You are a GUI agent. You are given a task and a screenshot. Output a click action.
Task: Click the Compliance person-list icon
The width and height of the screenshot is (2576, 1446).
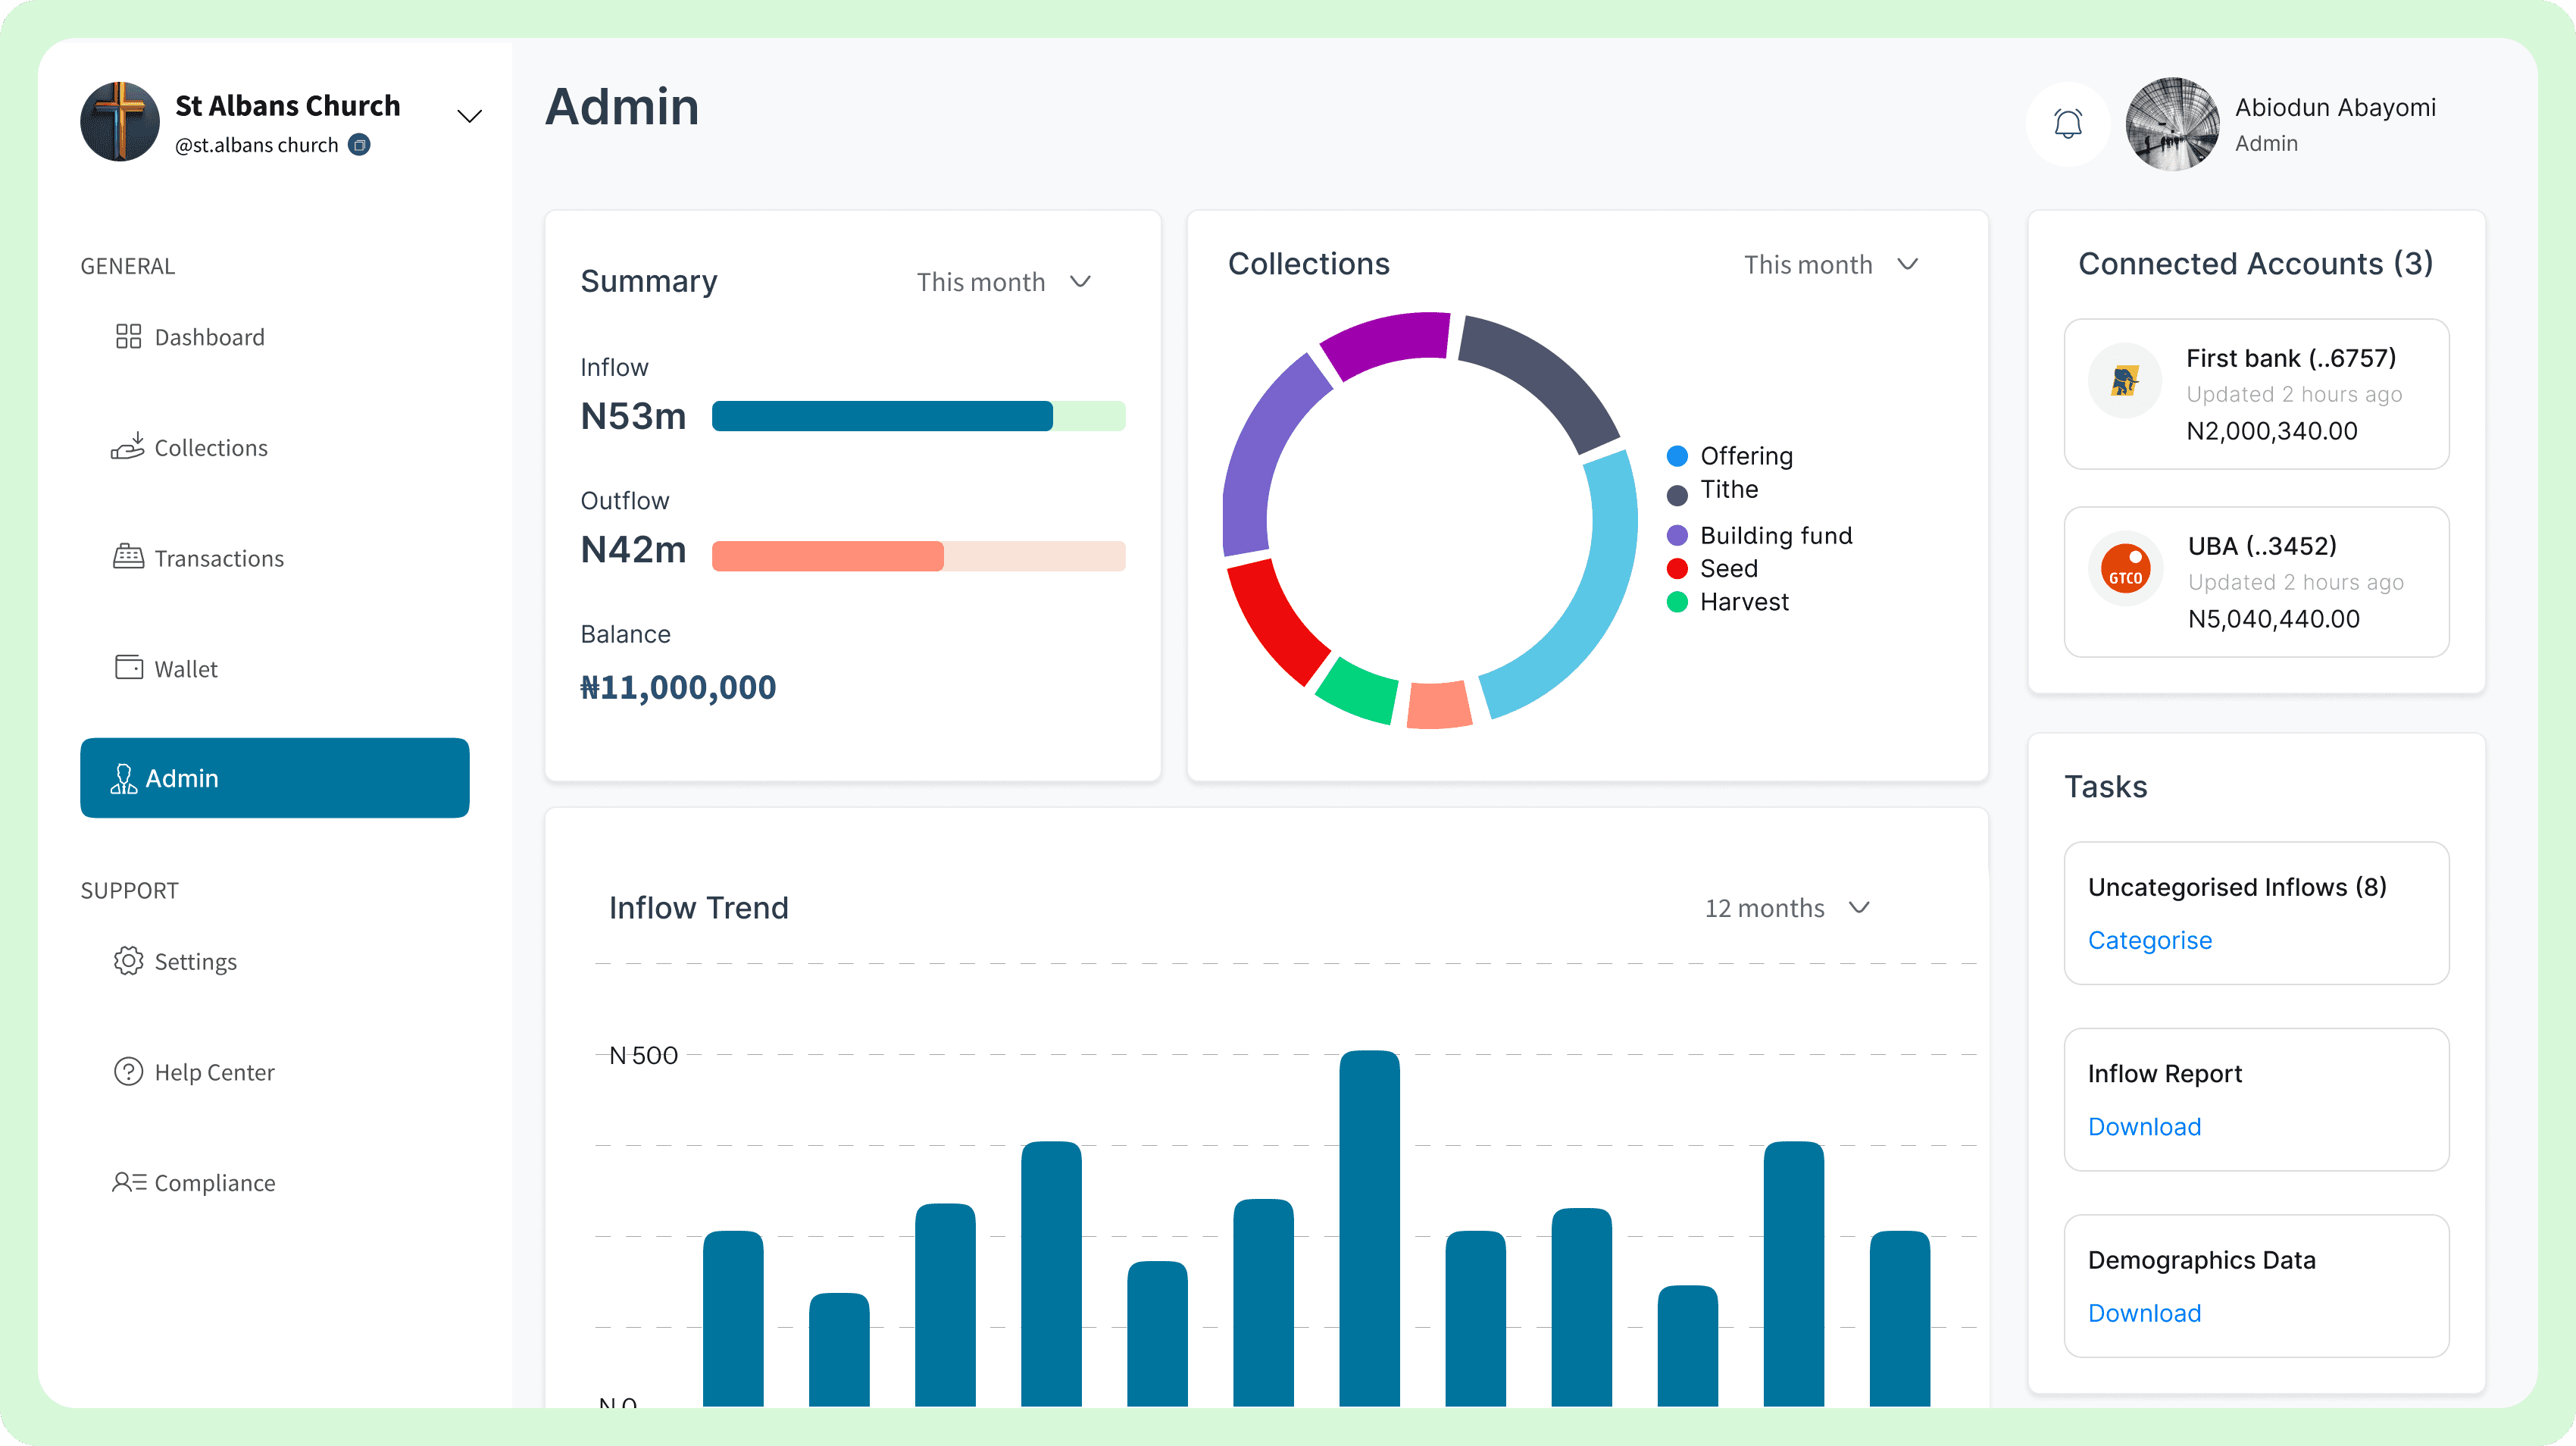click(129, 1182)
